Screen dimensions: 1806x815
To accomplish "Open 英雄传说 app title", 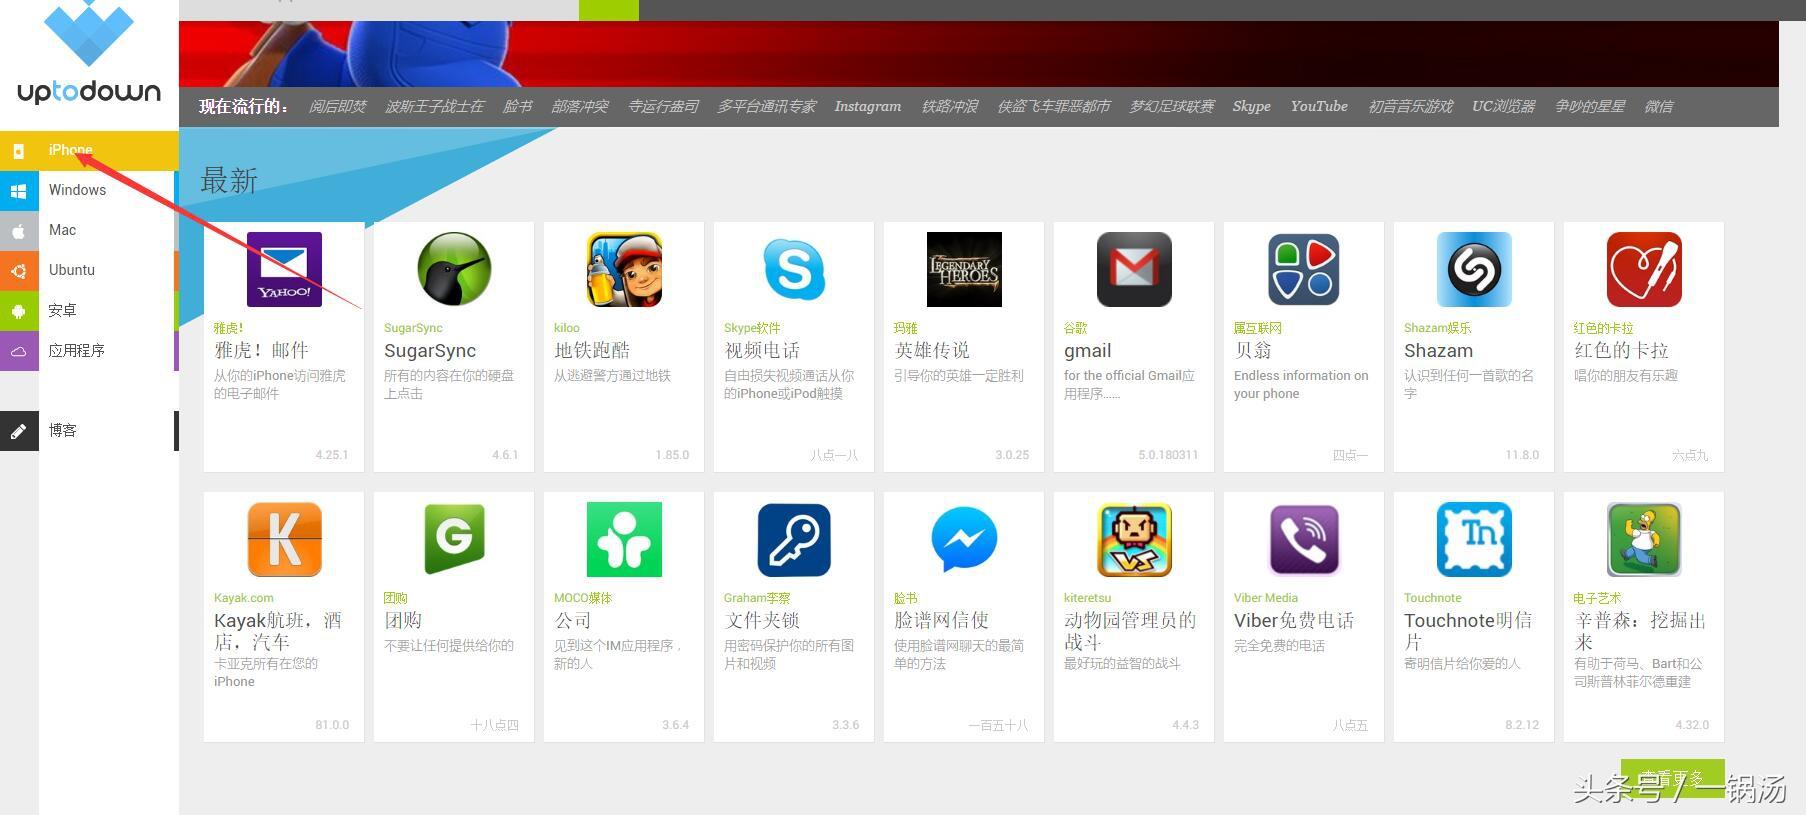I will pos(932,351).
